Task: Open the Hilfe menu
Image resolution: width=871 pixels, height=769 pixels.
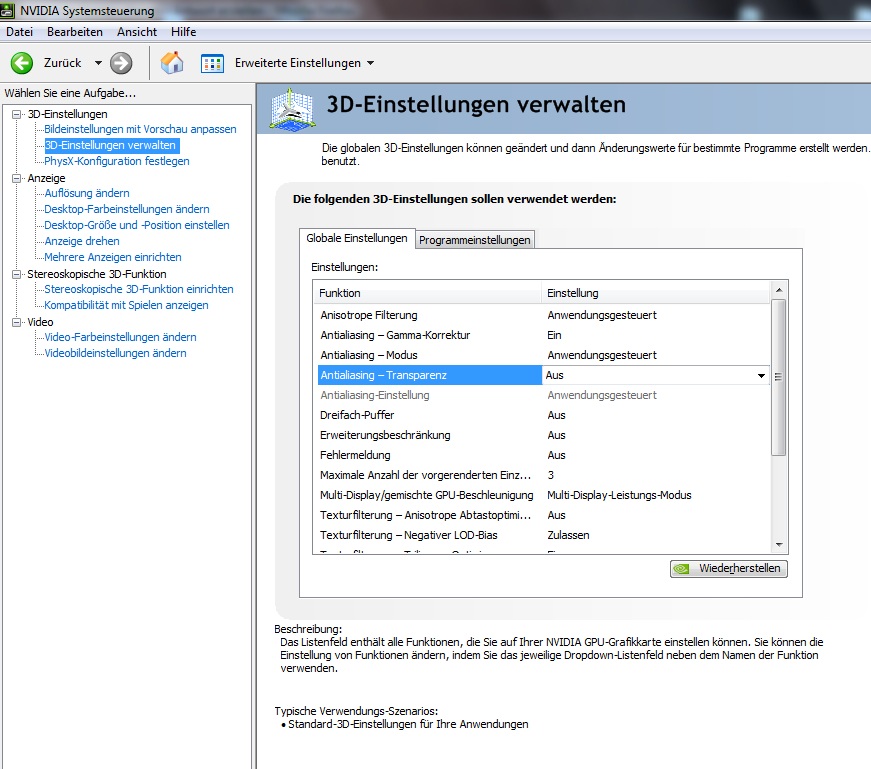Action: pyautogui.click(x=183, y=32)
